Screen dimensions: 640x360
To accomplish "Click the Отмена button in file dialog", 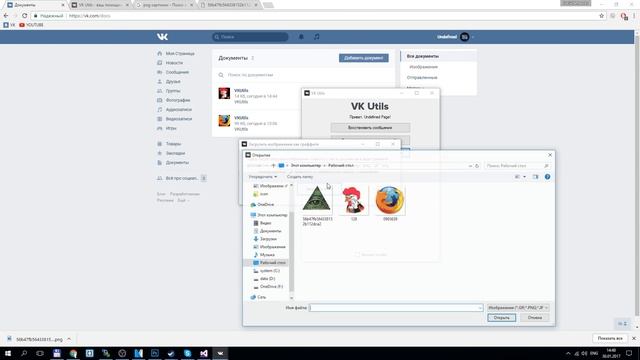I will [535, 318].
